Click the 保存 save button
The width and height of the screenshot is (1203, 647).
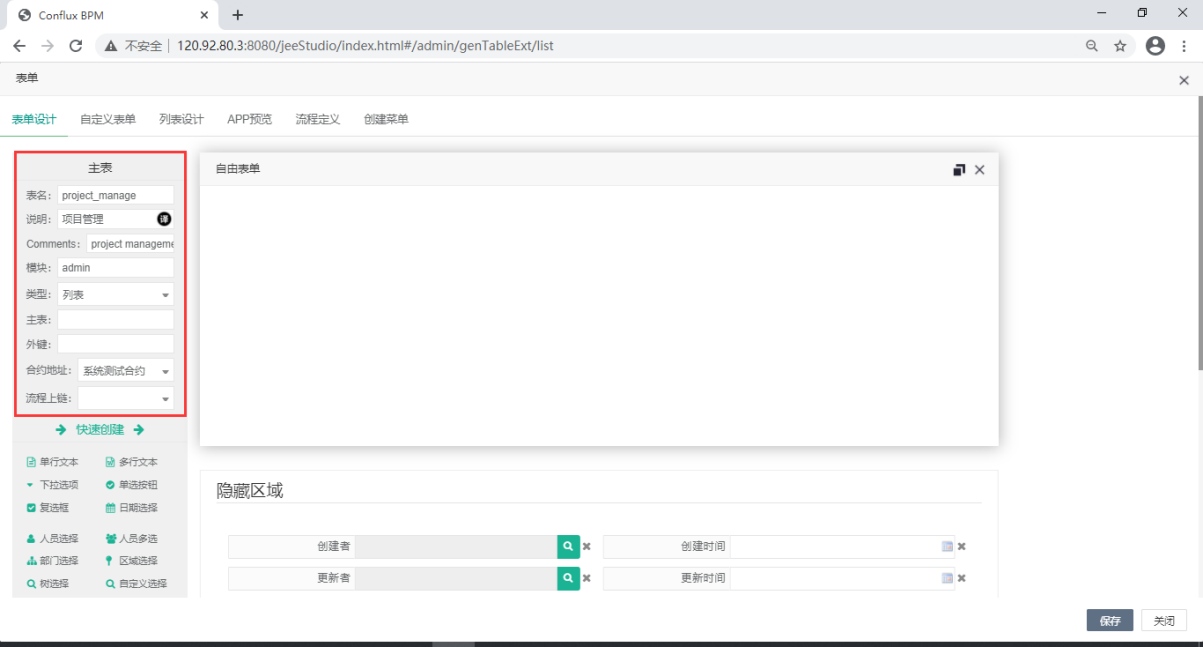click(1110, 620)
